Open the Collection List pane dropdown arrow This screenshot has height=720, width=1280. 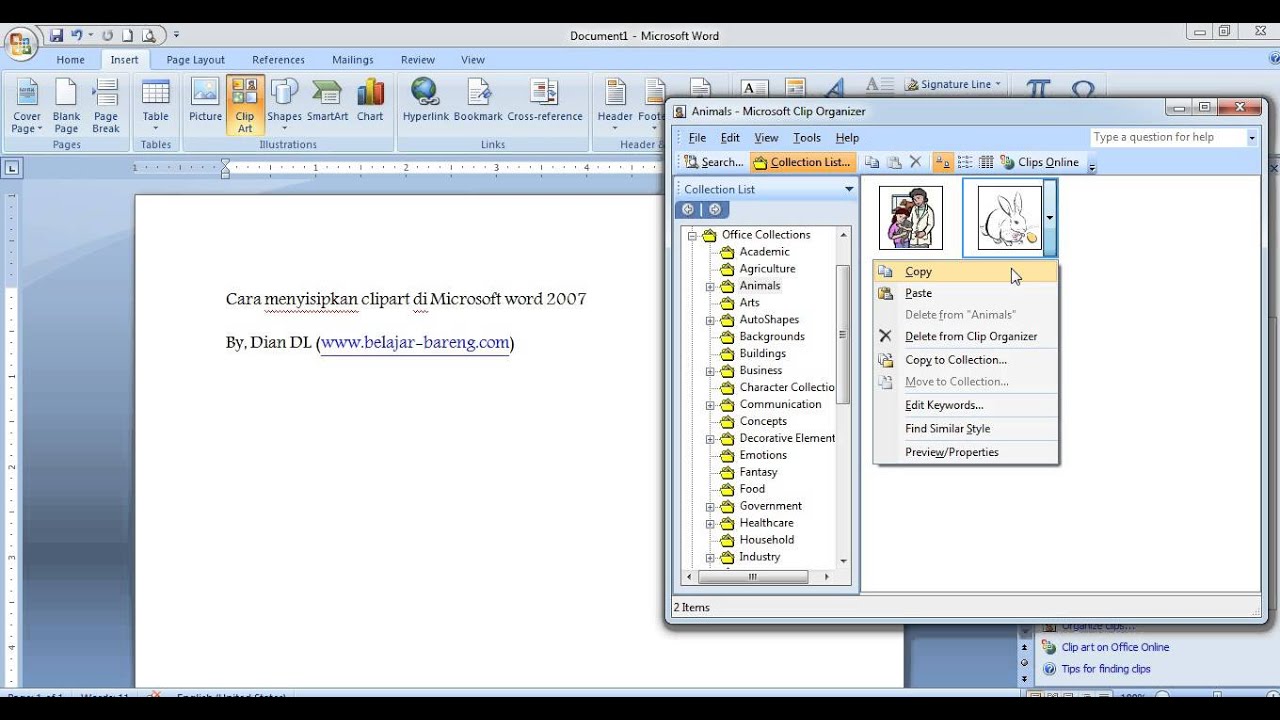[849, 189]
